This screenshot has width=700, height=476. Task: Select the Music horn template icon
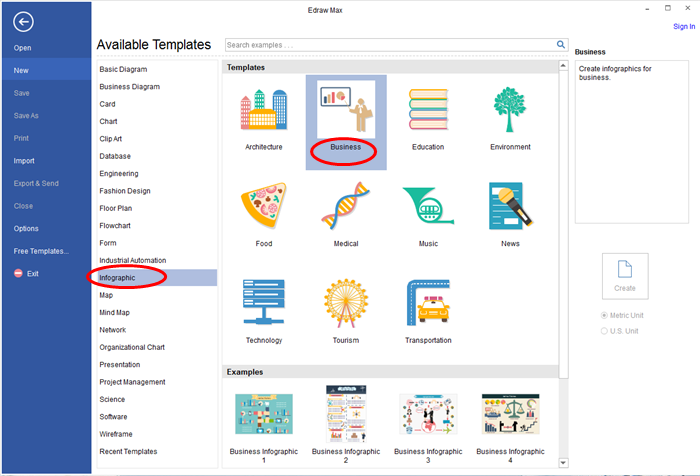coord(428,205)
